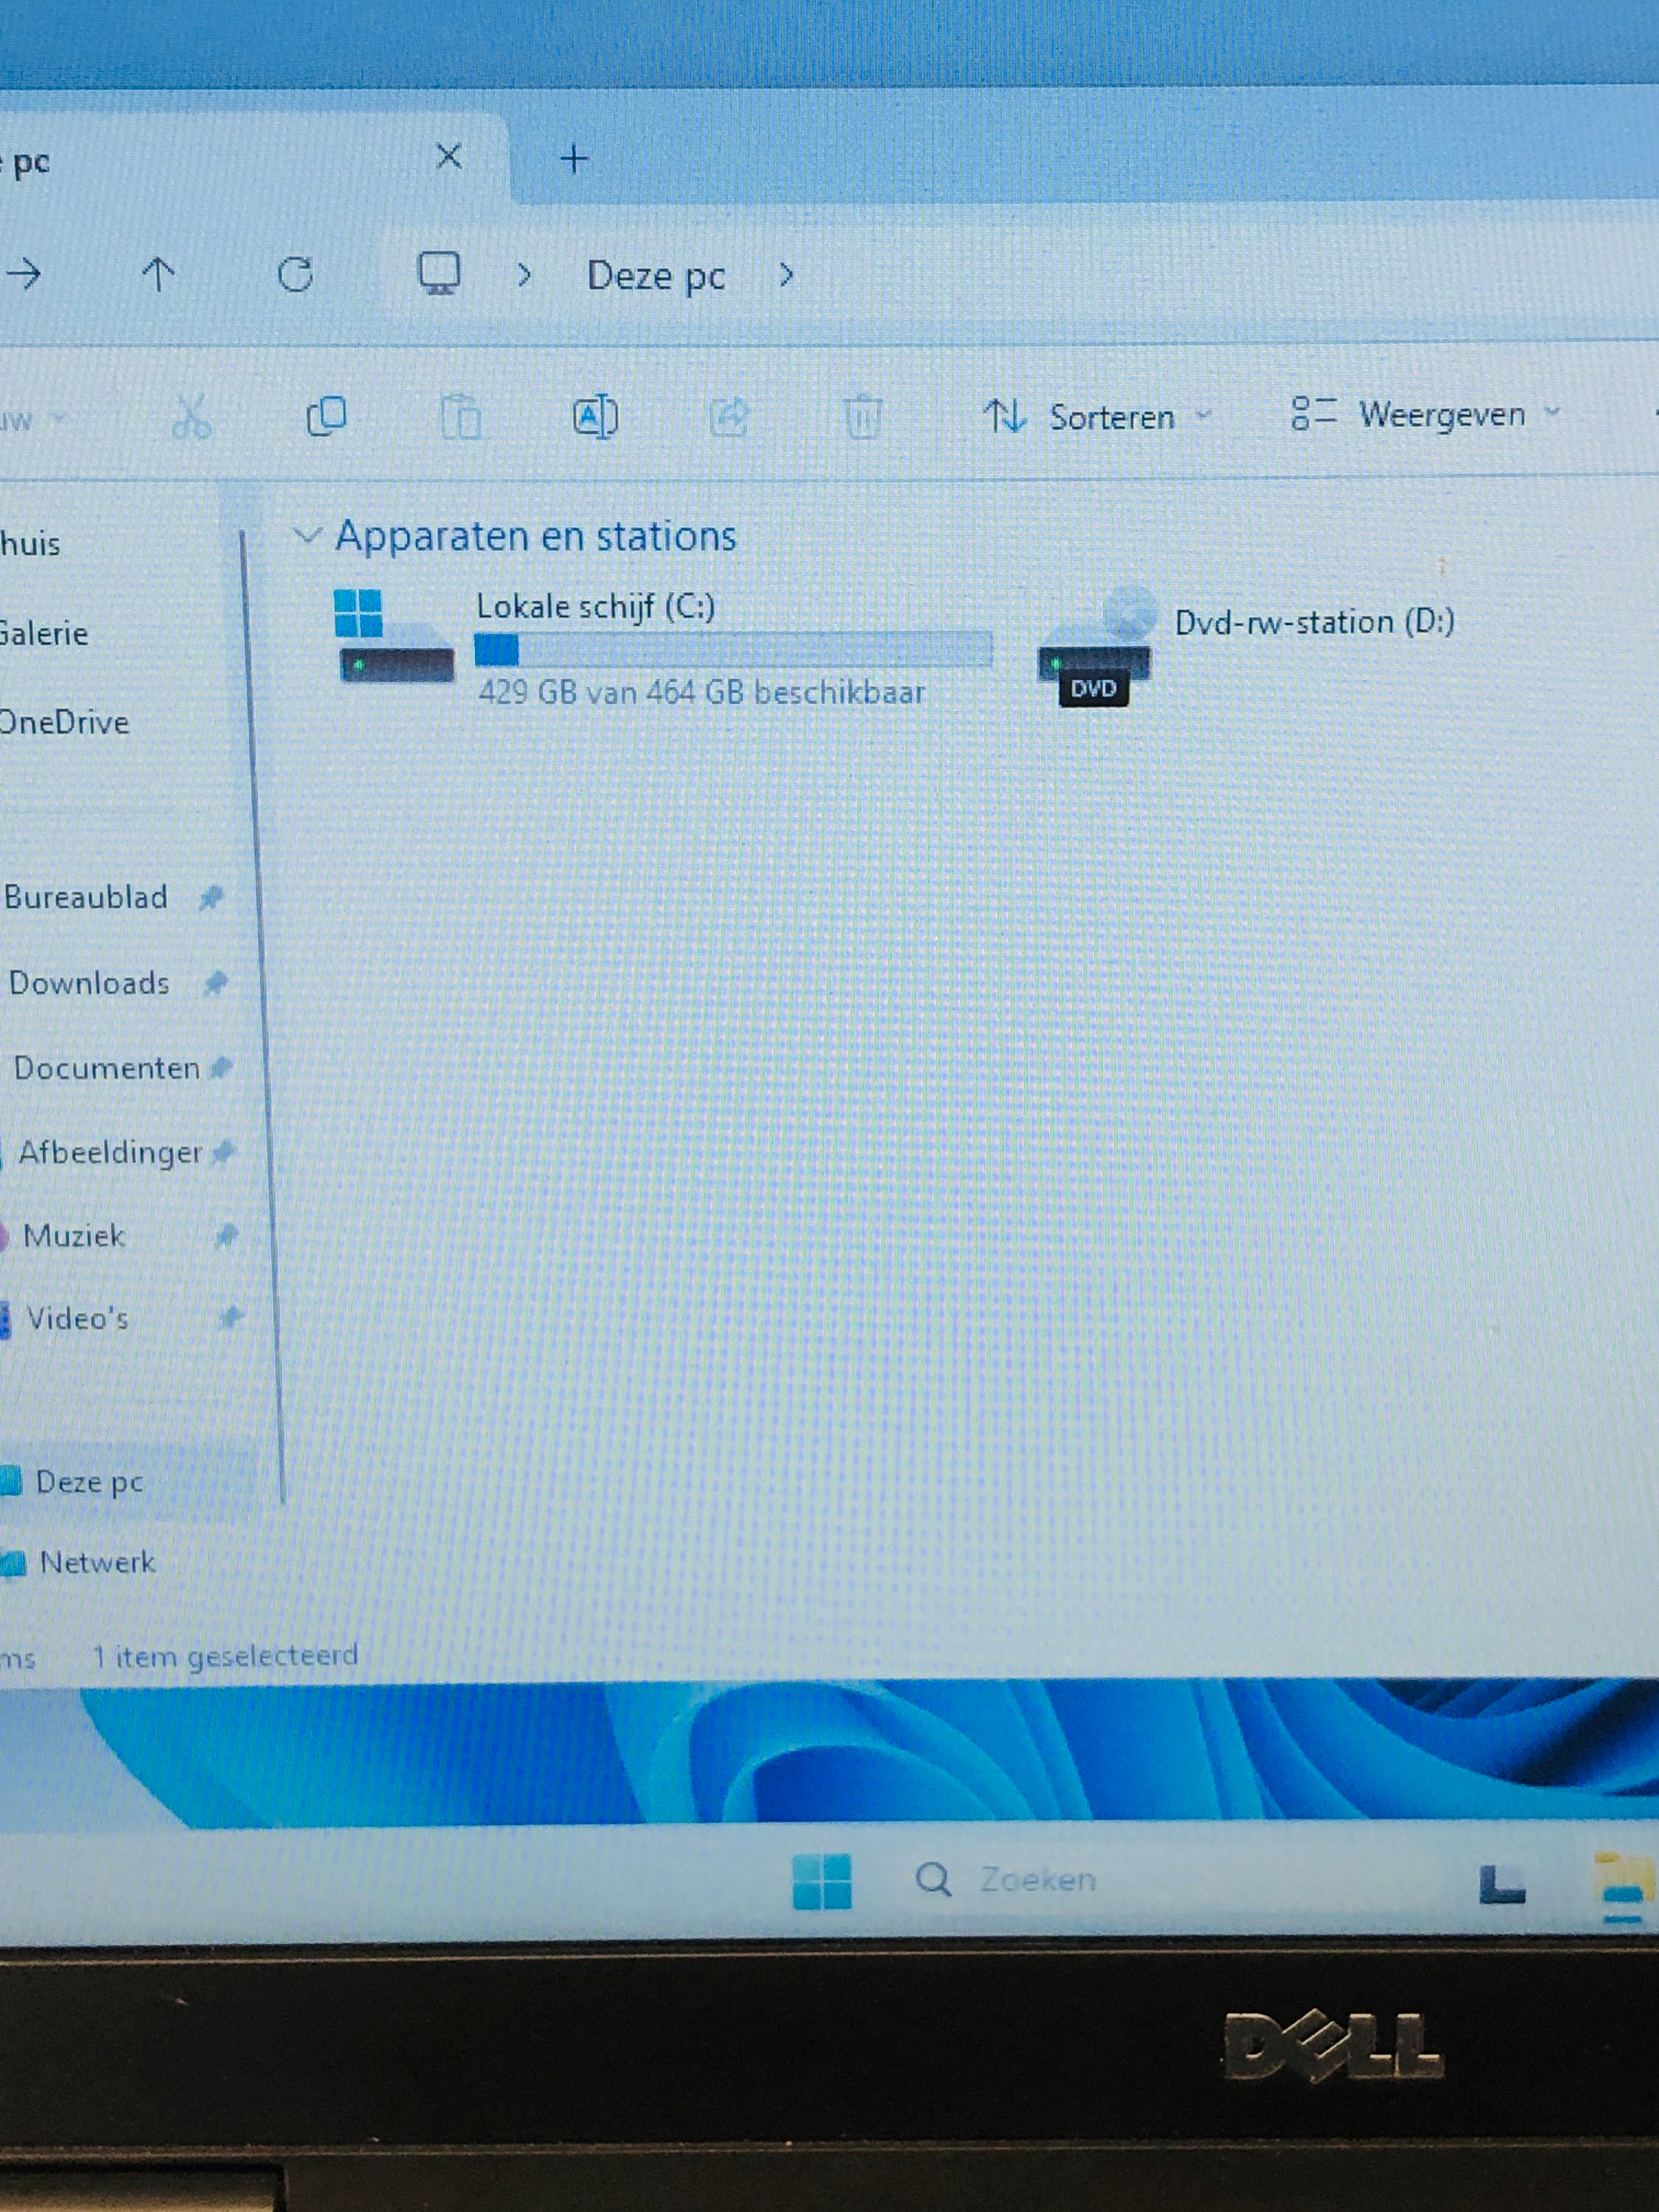Click the Delete trash icon
The width and height of the screenshot is (1659, 2212).
pyautogui.click(x=860, y=418)
